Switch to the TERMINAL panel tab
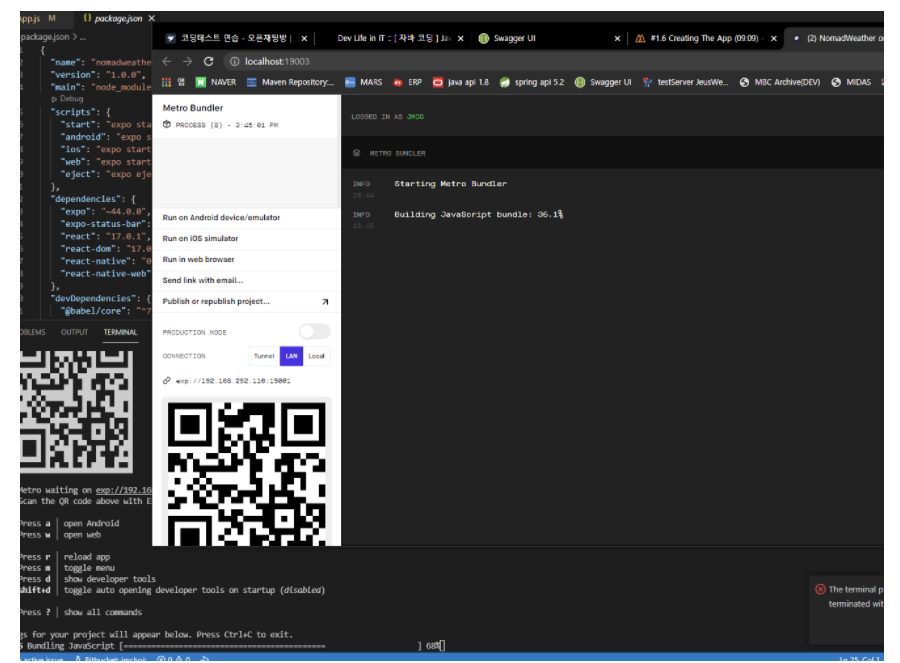Viewport: 900px width, 663px height. coord(121,332)
